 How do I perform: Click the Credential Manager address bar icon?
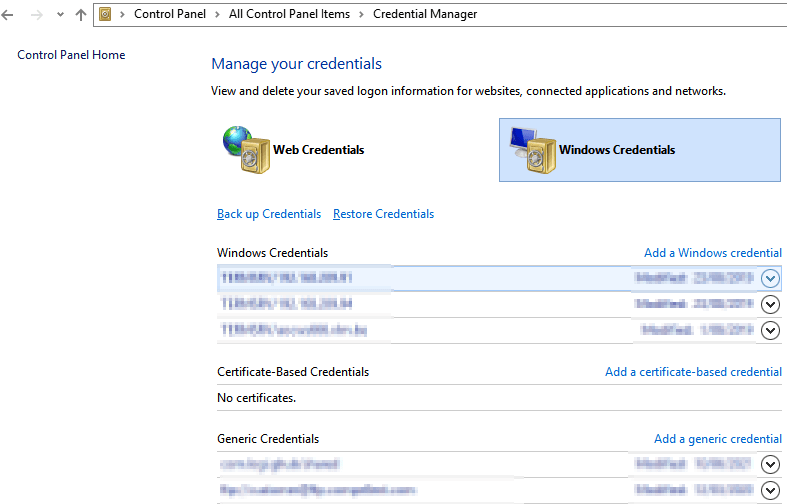point(105,14)
